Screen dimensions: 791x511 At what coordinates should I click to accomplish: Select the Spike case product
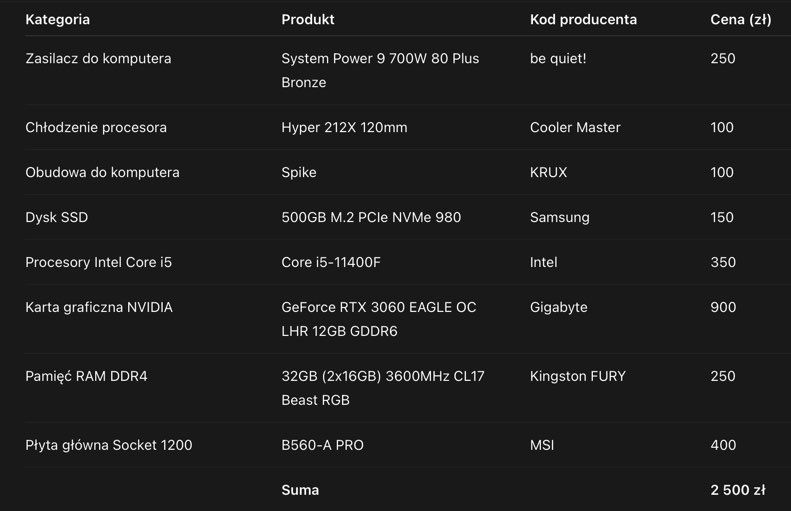tap(299, 173)
